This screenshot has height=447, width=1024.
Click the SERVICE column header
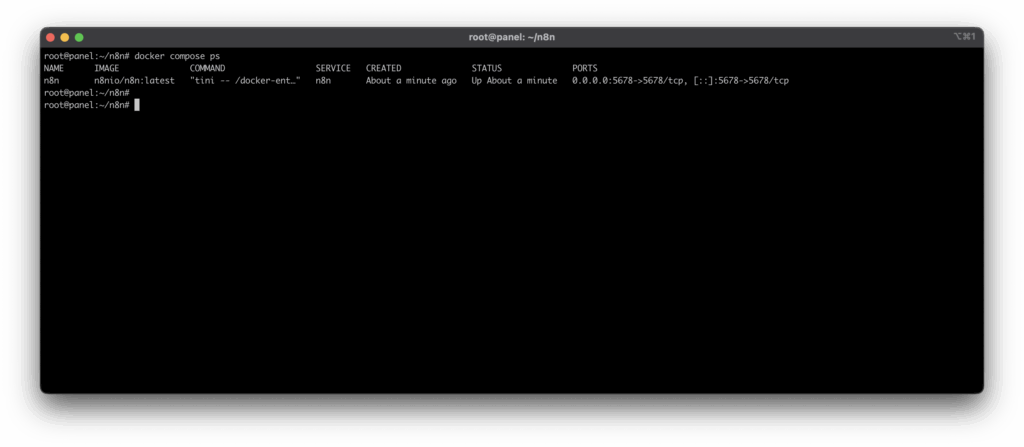pos(333,68)
